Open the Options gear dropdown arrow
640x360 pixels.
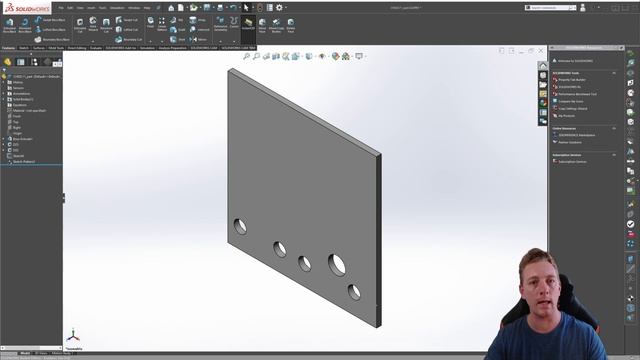(286, 7)
